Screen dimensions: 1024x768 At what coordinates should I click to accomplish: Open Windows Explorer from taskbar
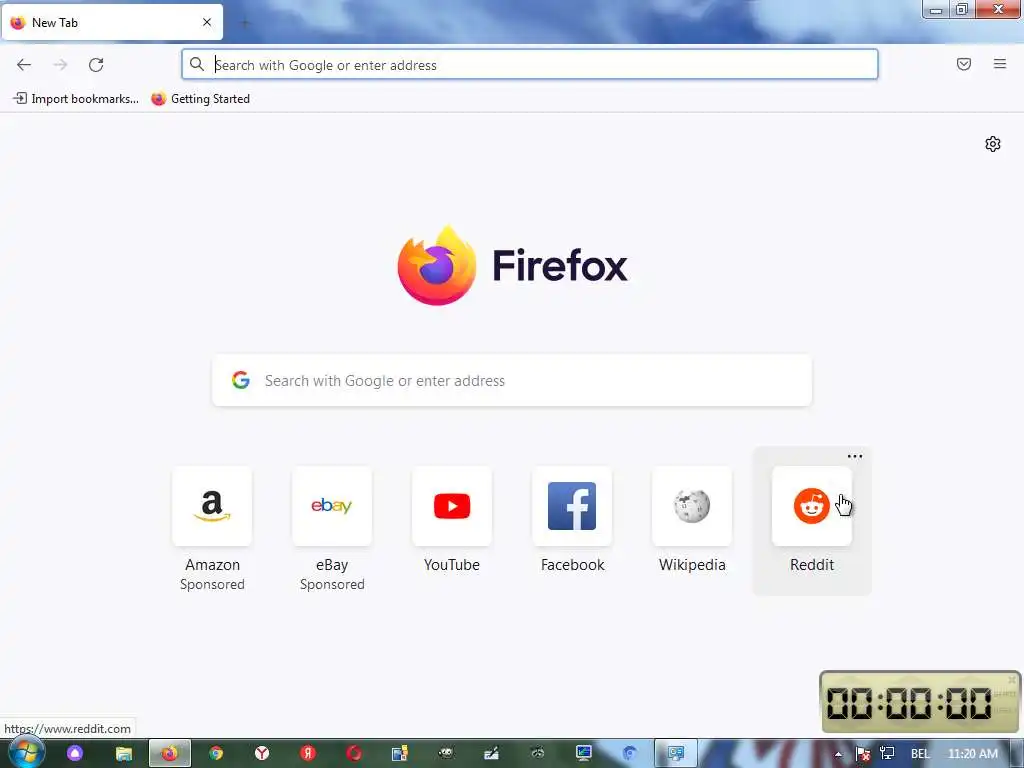coord(123,754)
